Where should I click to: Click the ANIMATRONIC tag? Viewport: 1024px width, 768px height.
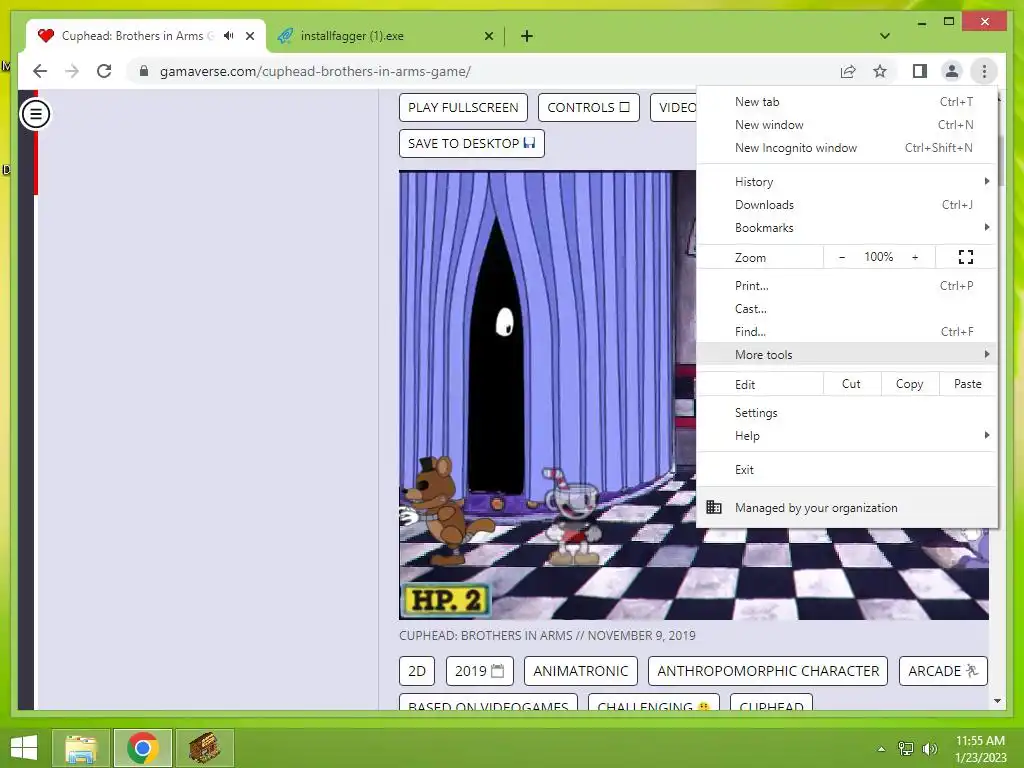point(581,671)
